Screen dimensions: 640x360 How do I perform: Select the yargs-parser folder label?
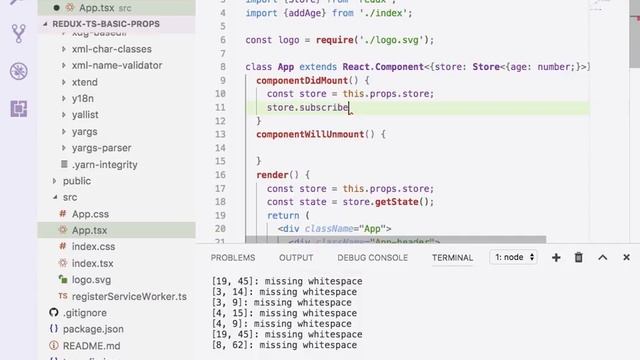(x=102, y=148)
